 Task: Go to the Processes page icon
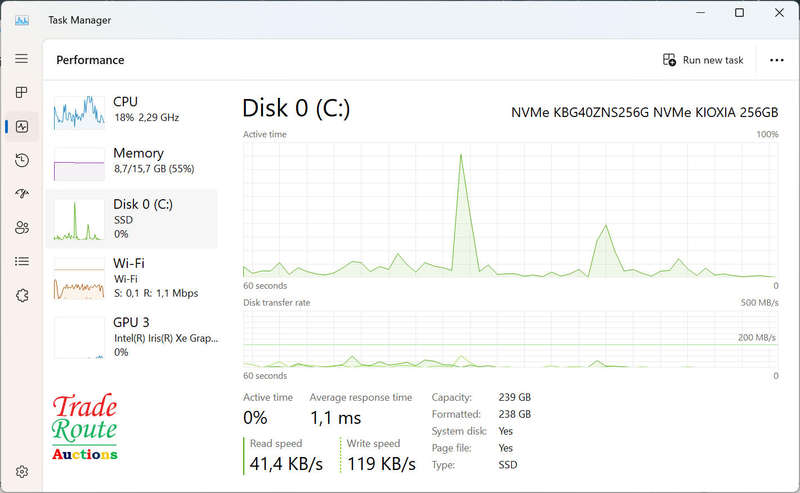click(x=21, y=93)
